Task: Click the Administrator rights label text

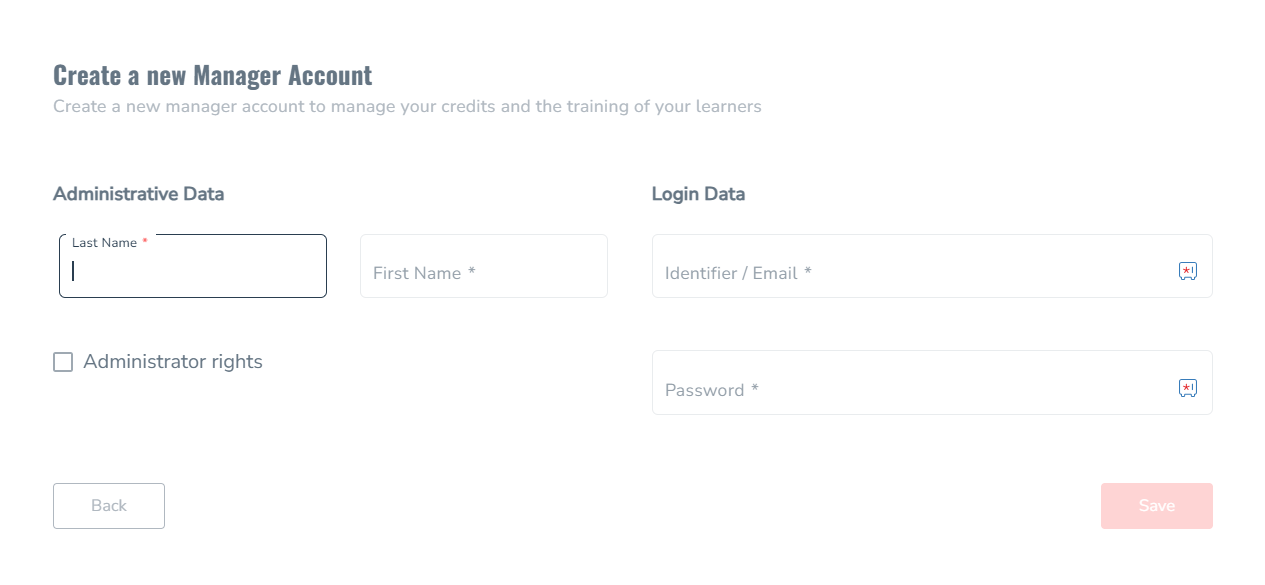Action: point(173,362)
